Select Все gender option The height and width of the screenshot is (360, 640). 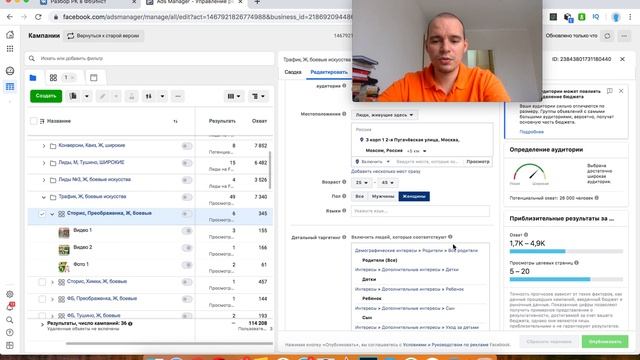coord(359,197)
